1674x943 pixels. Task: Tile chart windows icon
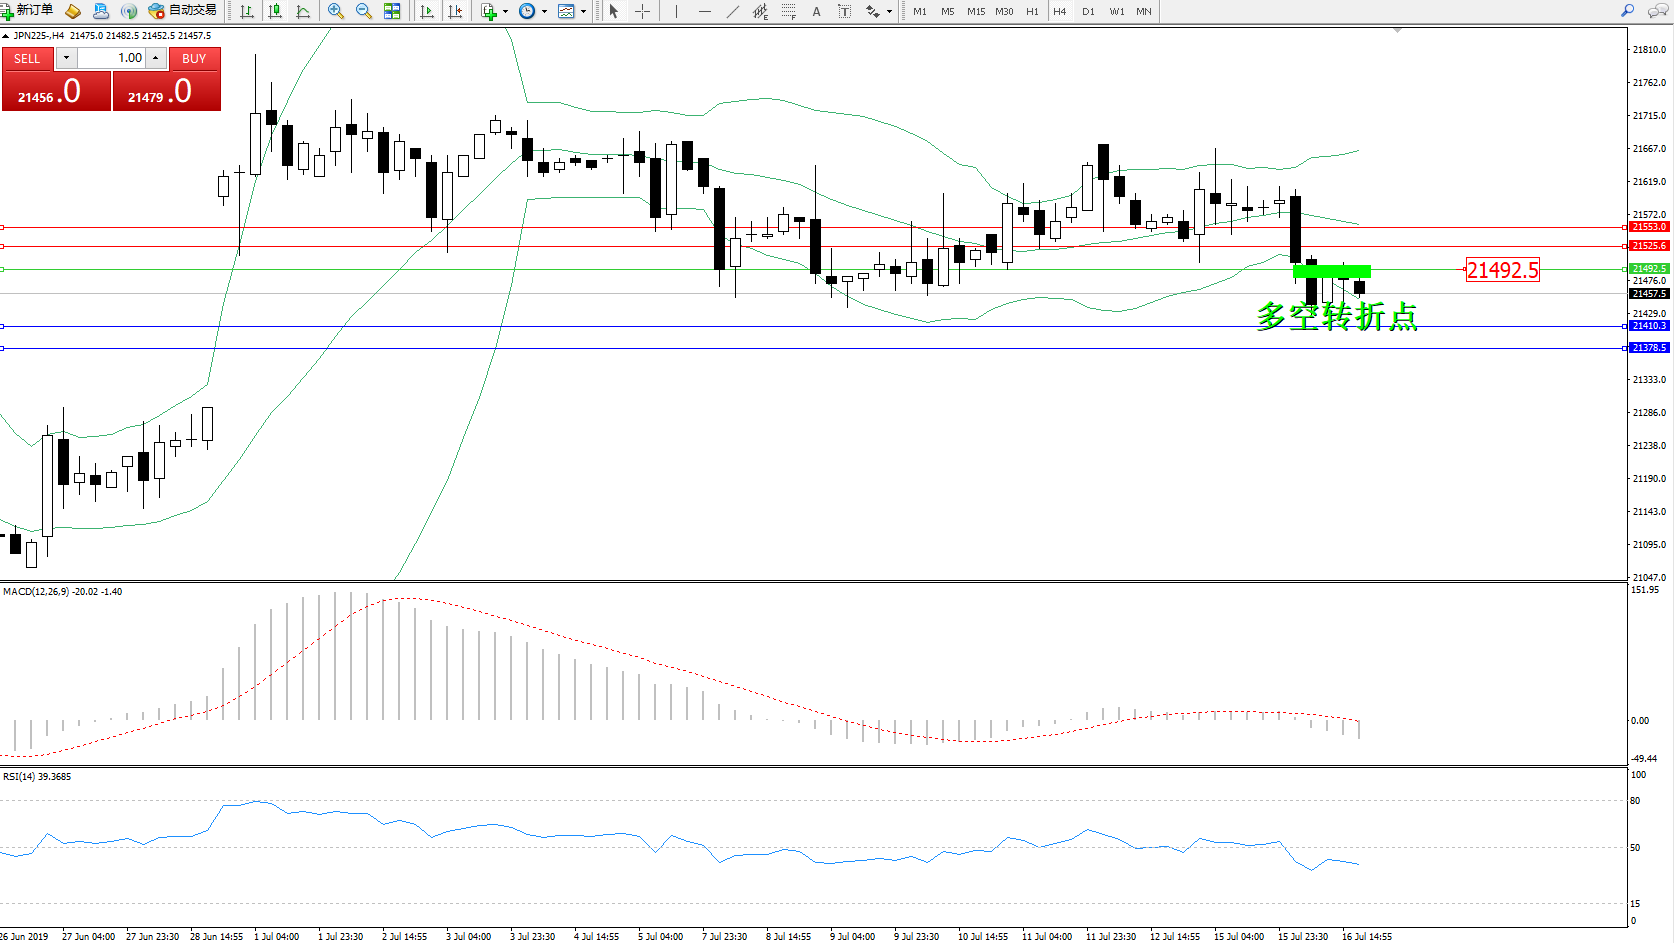click(392, 11)
